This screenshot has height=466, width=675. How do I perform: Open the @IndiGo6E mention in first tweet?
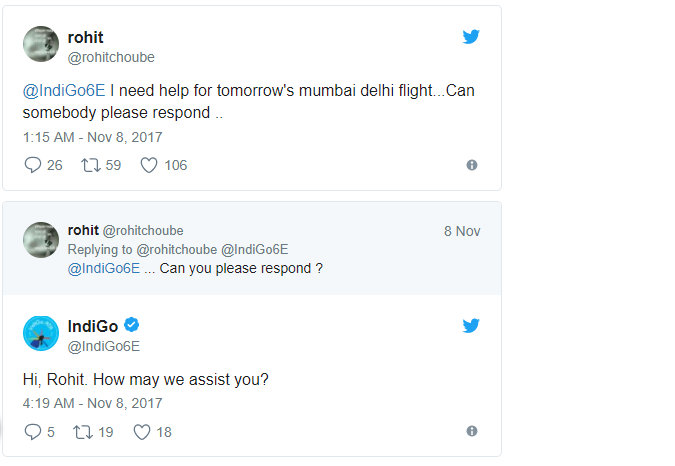pos(64,91)
